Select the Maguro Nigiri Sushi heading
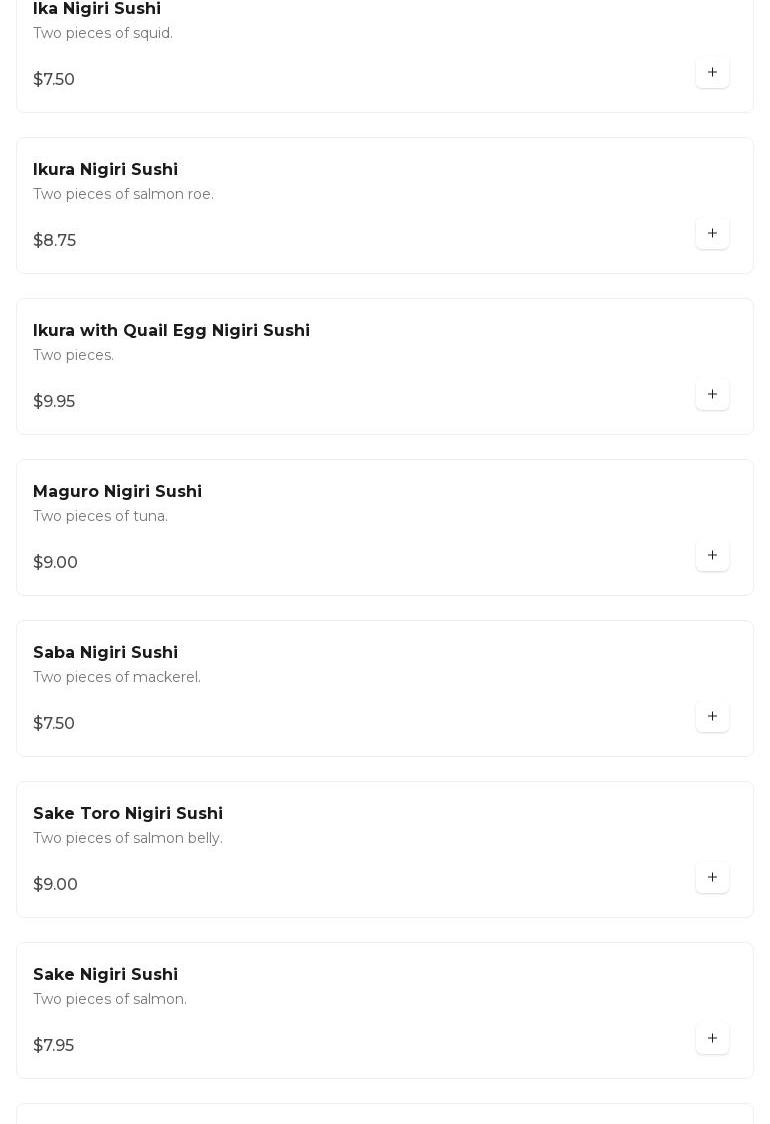Image resolution: width=770 pixels, height=1124 pixels. click(x=117, y=492)
